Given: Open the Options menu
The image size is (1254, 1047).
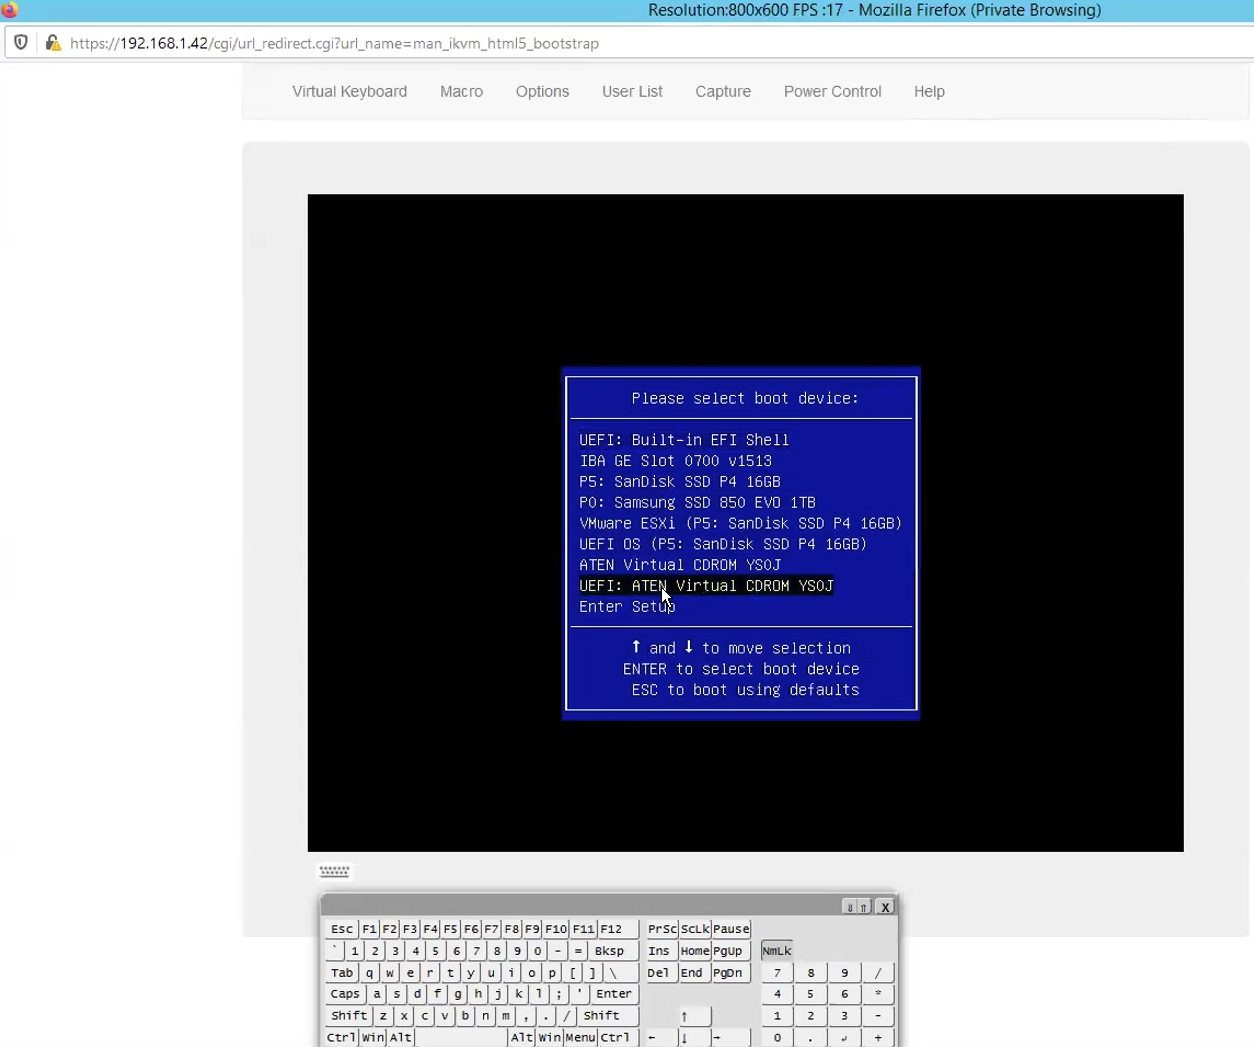Looking at the screenshot, I should [x=542, y=91].
